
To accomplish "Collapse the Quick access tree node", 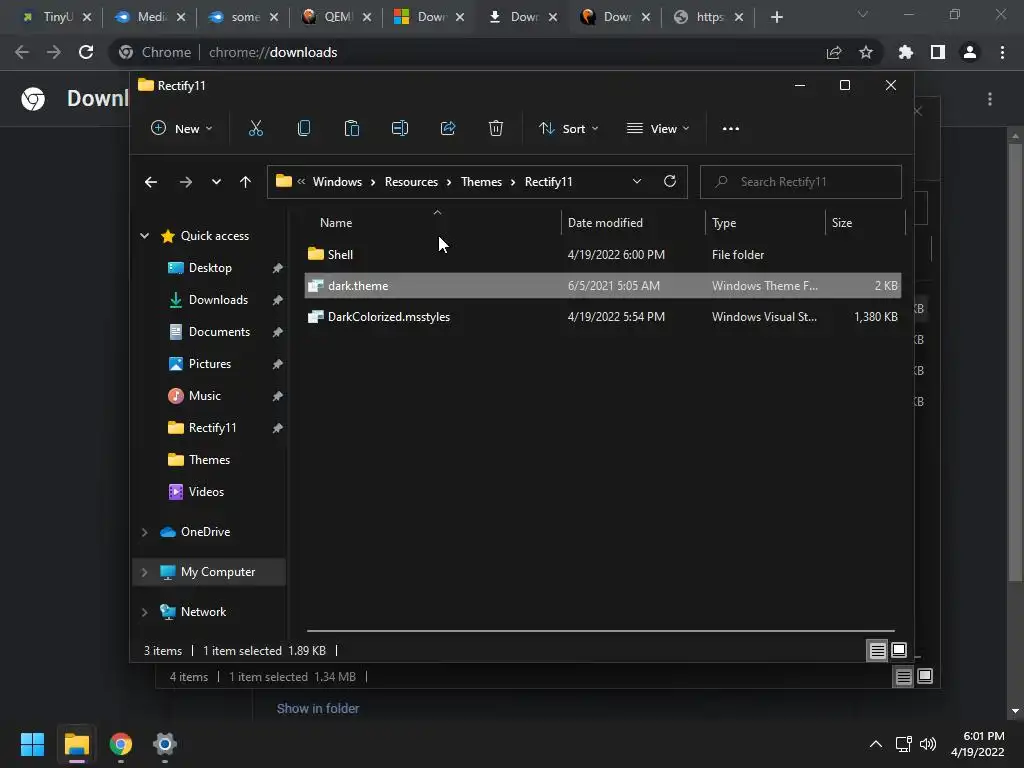I will point(144,236).
